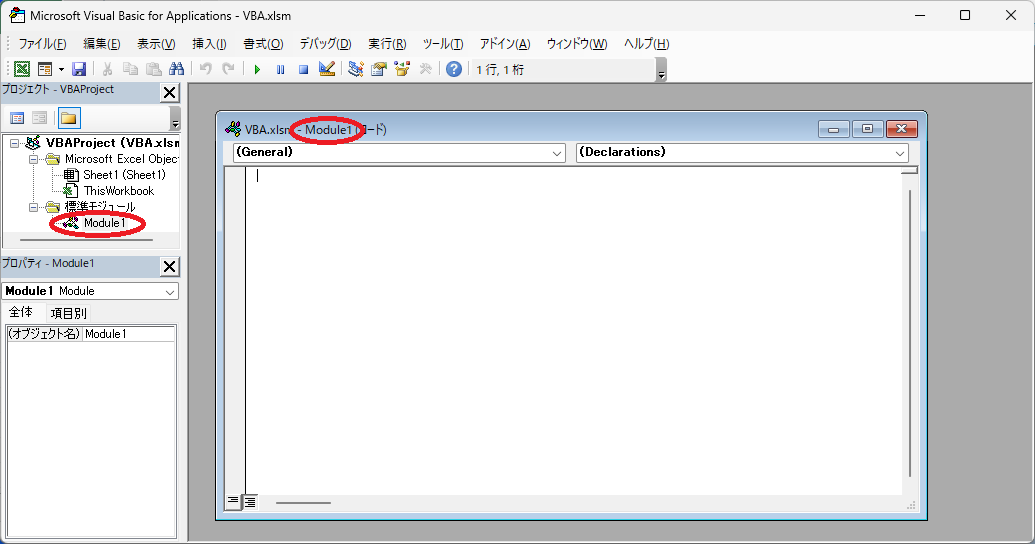Screen dimensions: 1035x544
Task: Collapse the Microsoft Excel Objects folder
Action: 33,159
